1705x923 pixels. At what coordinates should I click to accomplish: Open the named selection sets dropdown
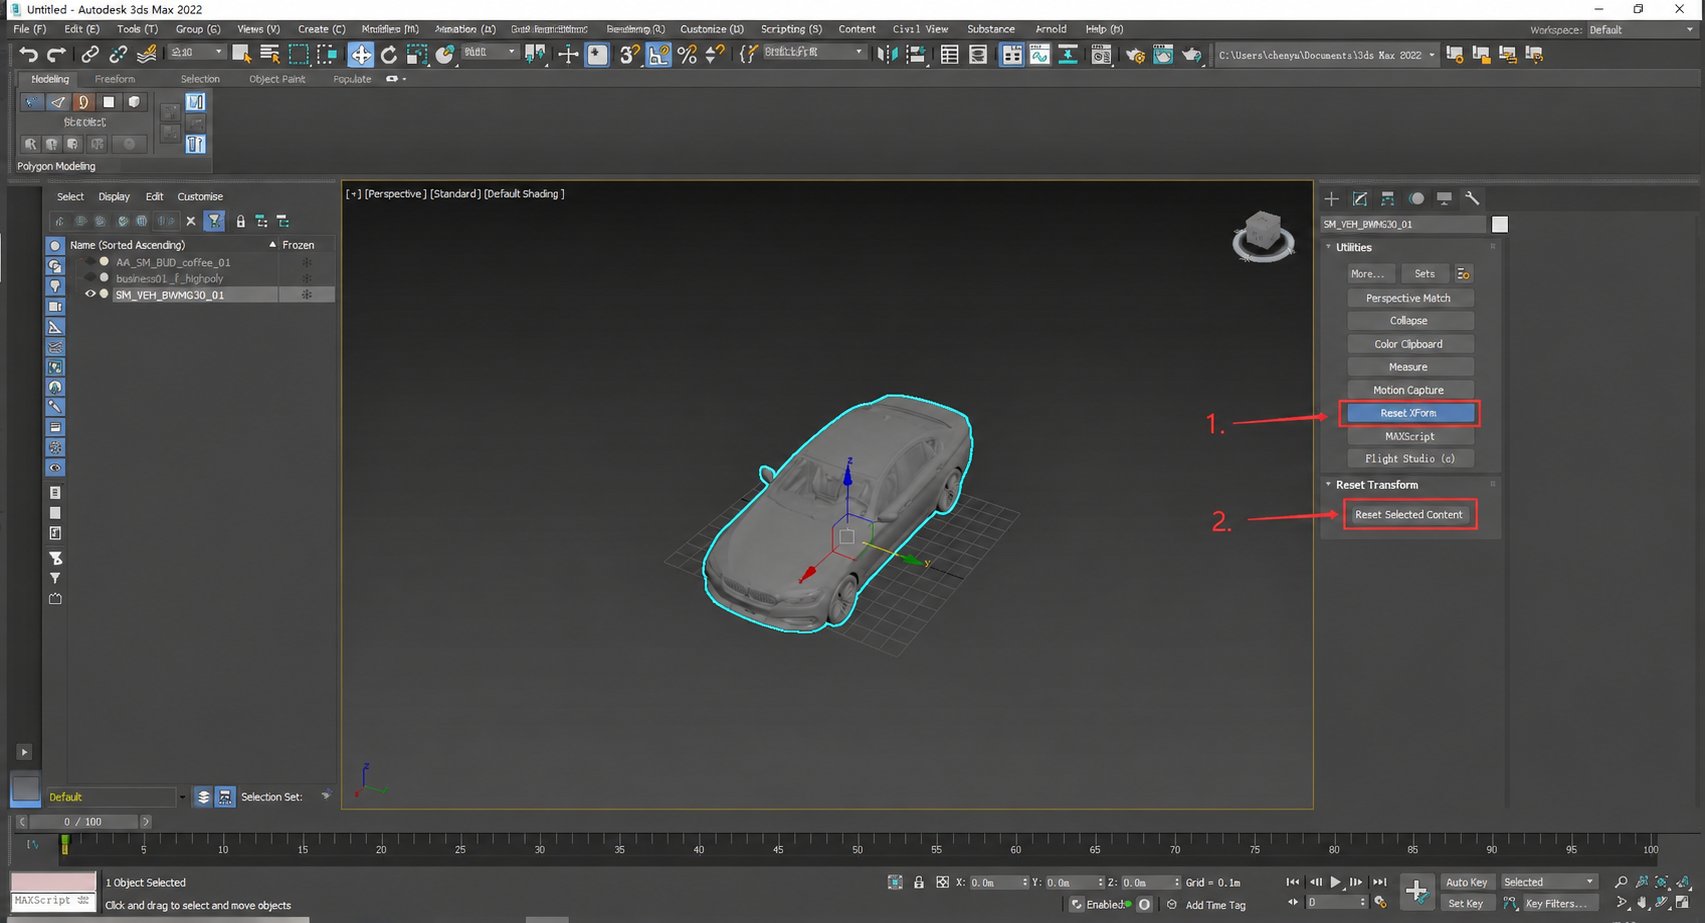tap(815, 52)
